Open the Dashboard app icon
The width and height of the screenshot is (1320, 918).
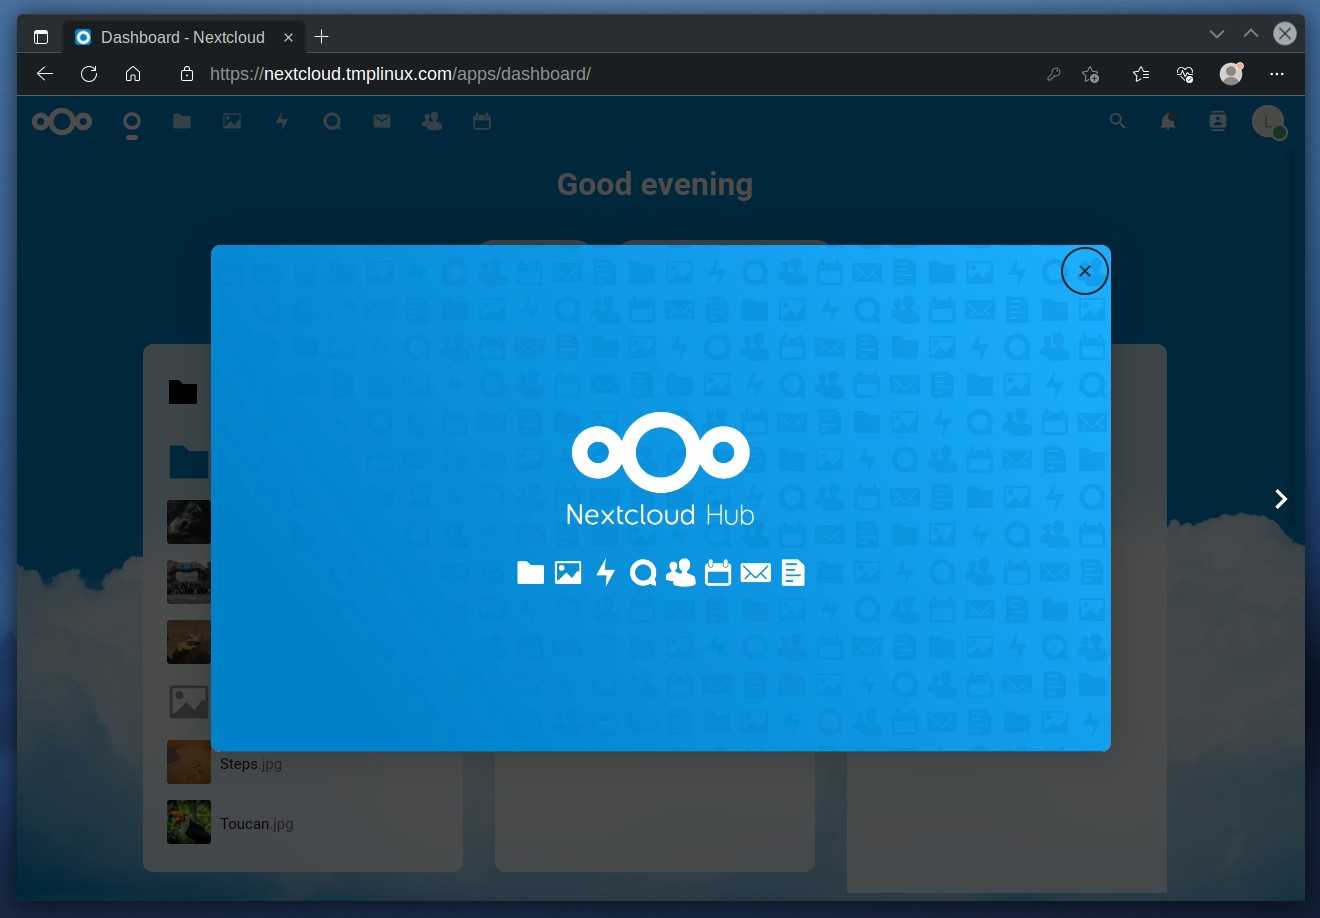click(131, 122)
